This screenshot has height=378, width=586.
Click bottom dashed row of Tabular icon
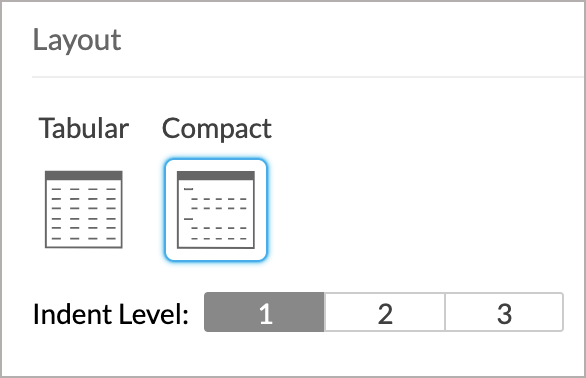tap(84, 238)
